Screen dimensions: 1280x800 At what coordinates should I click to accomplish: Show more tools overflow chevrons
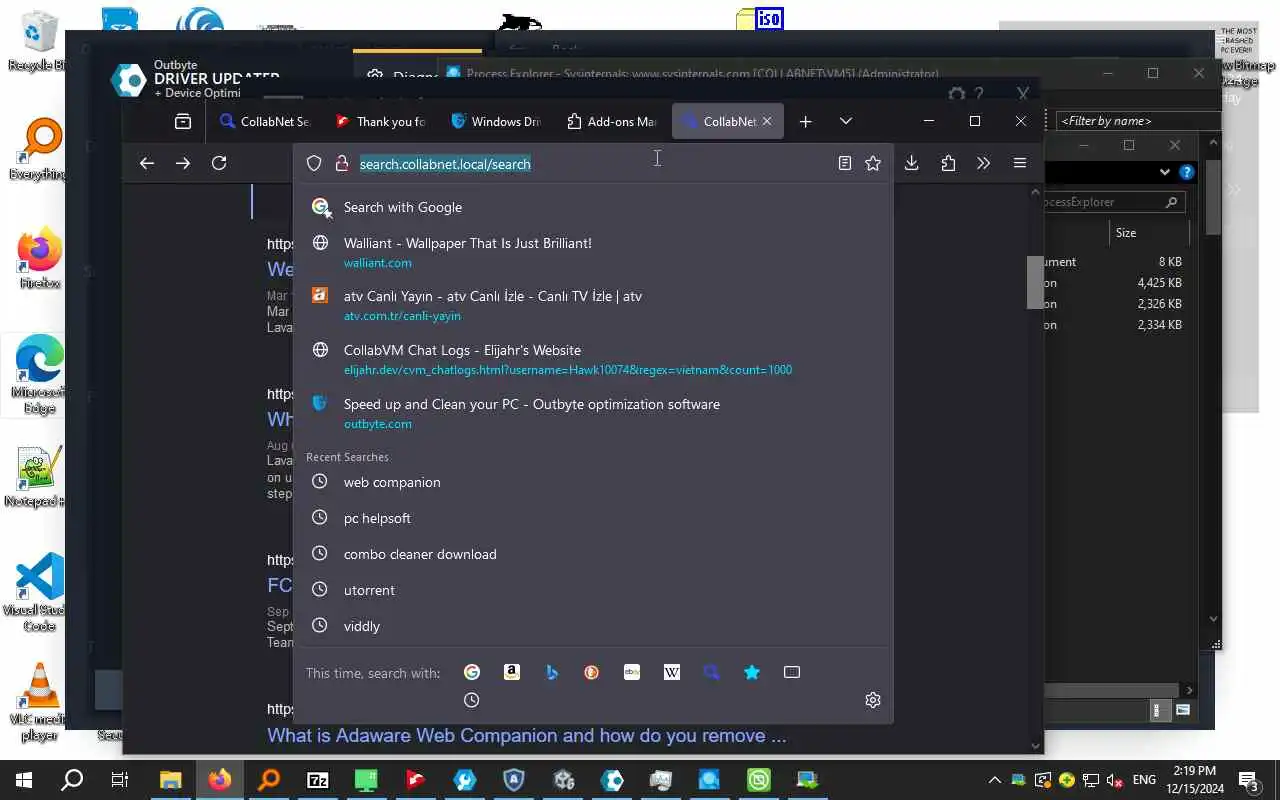pos(983,163)
